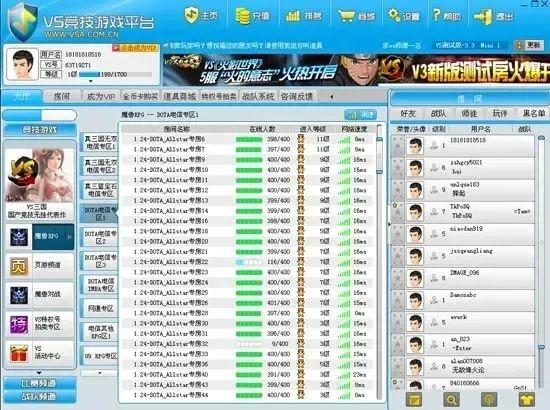Screen dimensions: 550x410
Task: Switch to the 好友 friends tab
Action: pyautogui.click(x=408, y=113)
